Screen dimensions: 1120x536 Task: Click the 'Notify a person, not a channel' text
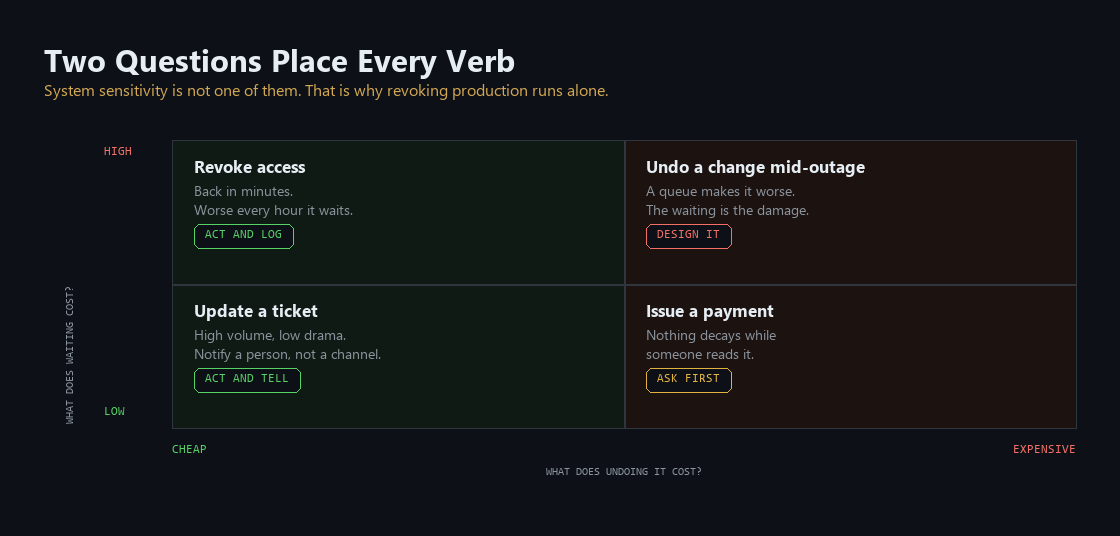tap(288, 354)
